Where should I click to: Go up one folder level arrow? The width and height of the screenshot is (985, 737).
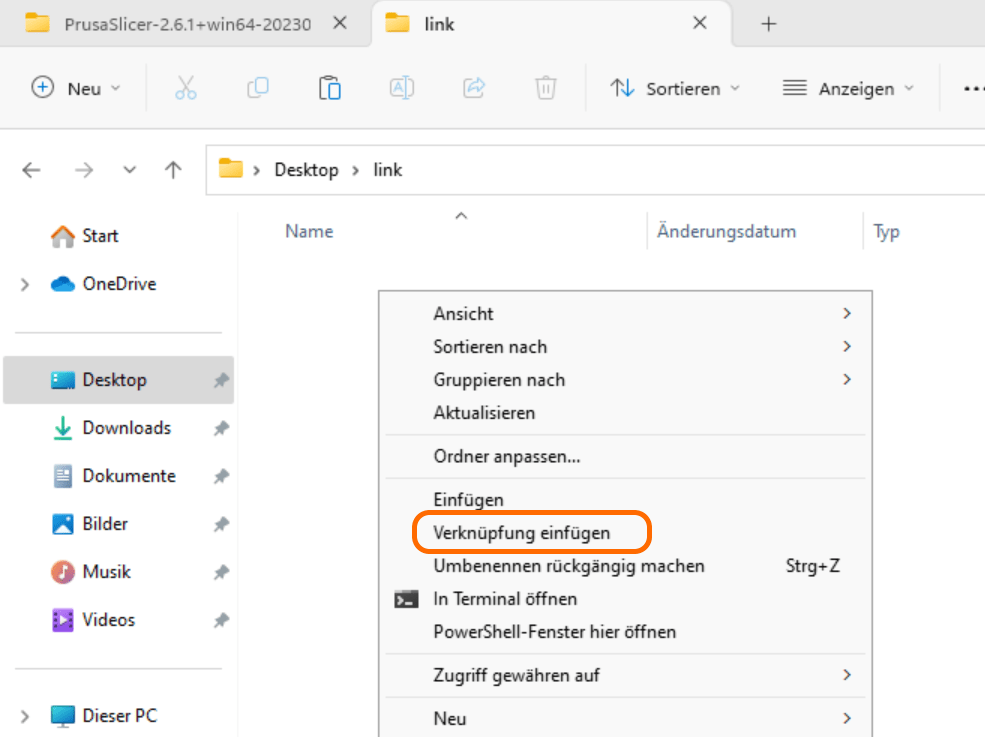173,170
